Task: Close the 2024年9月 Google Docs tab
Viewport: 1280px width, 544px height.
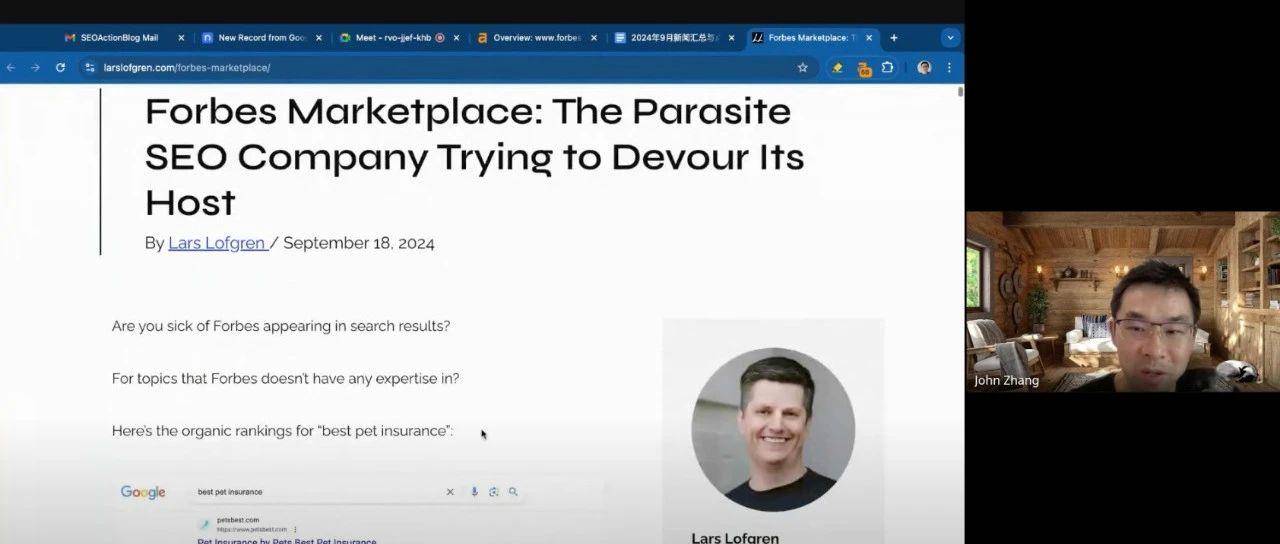Action: coord(731,37)
